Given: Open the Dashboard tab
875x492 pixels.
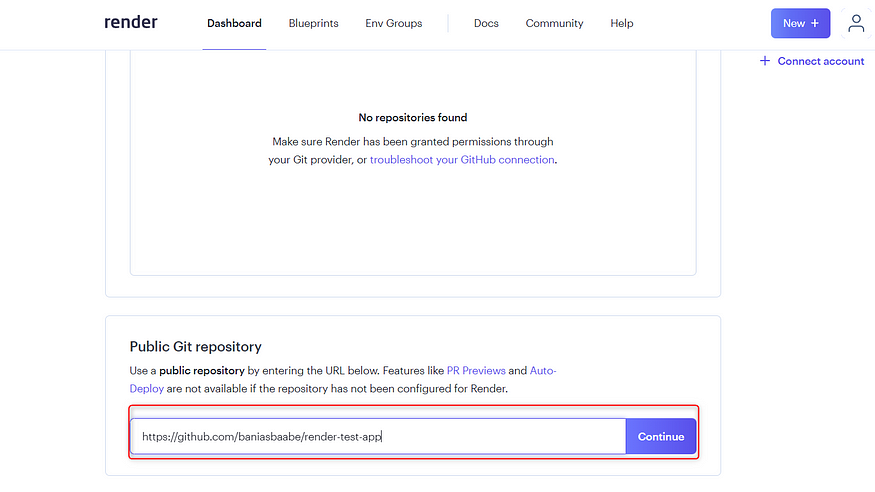Looking at the screenshot, I should point(234,23).
